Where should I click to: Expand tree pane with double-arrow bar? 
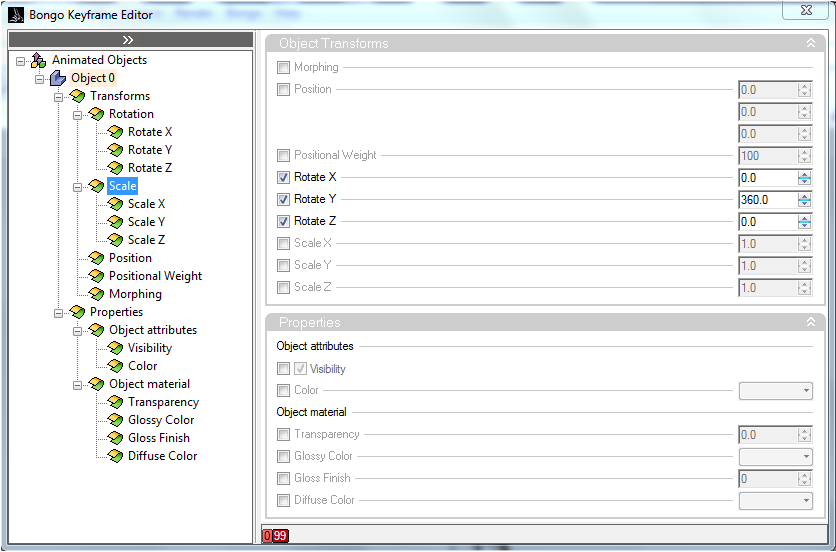[x=131, y=40]
